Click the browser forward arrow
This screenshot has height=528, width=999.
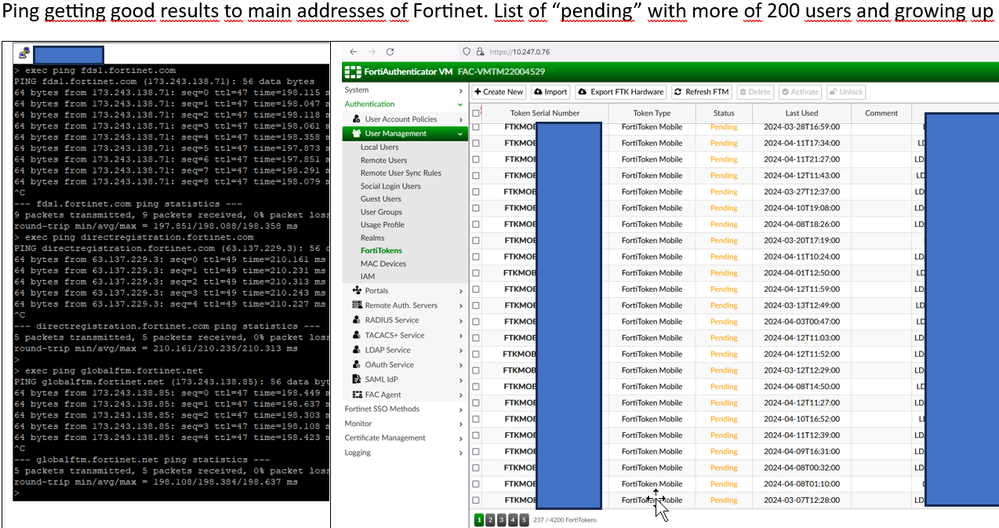pyautogui.click(x=371, y=52)
